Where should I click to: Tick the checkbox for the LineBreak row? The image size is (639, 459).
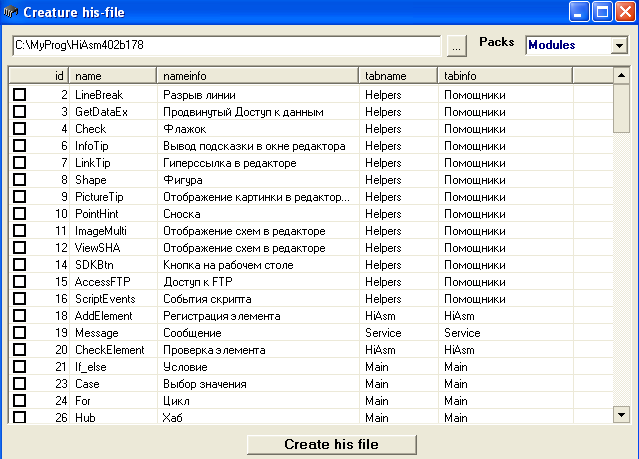[x=19, y=95]
